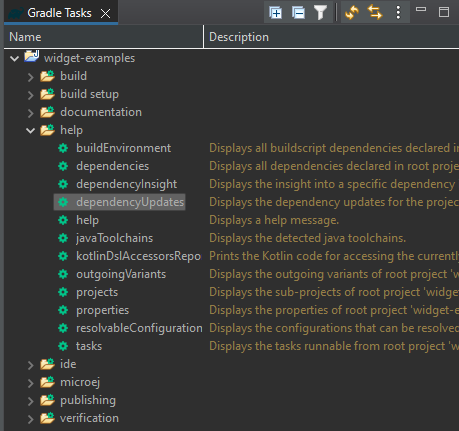Expand the build setup task group
The height and width of the screenshot is (431, 459).
31,95
